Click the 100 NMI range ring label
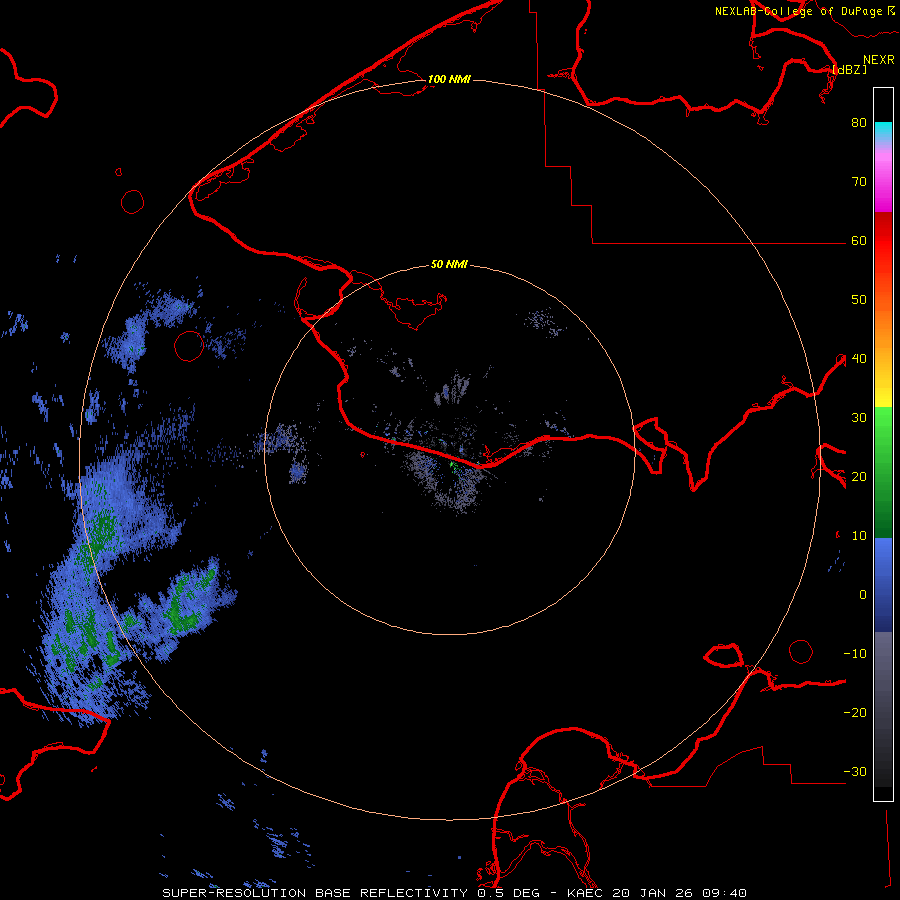 pyautogui.click(x=449, y=79)
